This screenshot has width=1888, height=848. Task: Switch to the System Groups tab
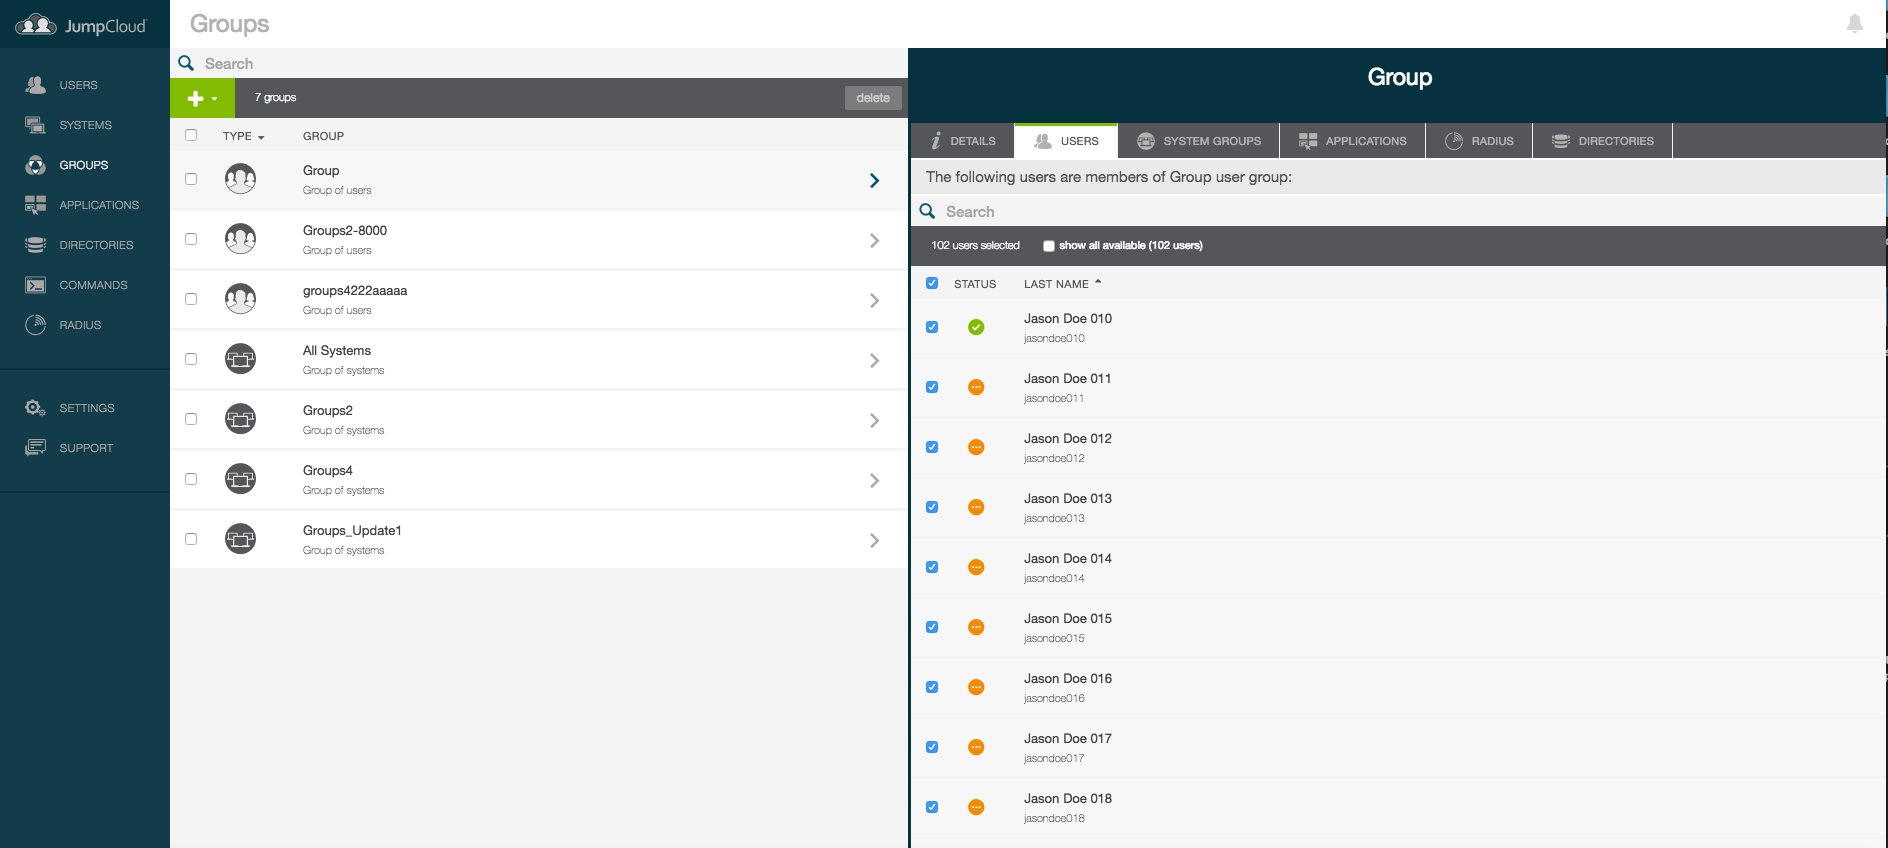coord(1198,141)
